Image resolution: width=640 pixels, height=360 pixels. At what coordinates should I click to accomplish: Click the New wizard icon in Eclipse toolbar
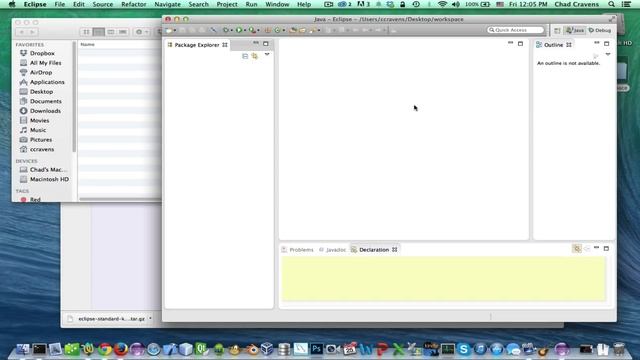[168, 30]
